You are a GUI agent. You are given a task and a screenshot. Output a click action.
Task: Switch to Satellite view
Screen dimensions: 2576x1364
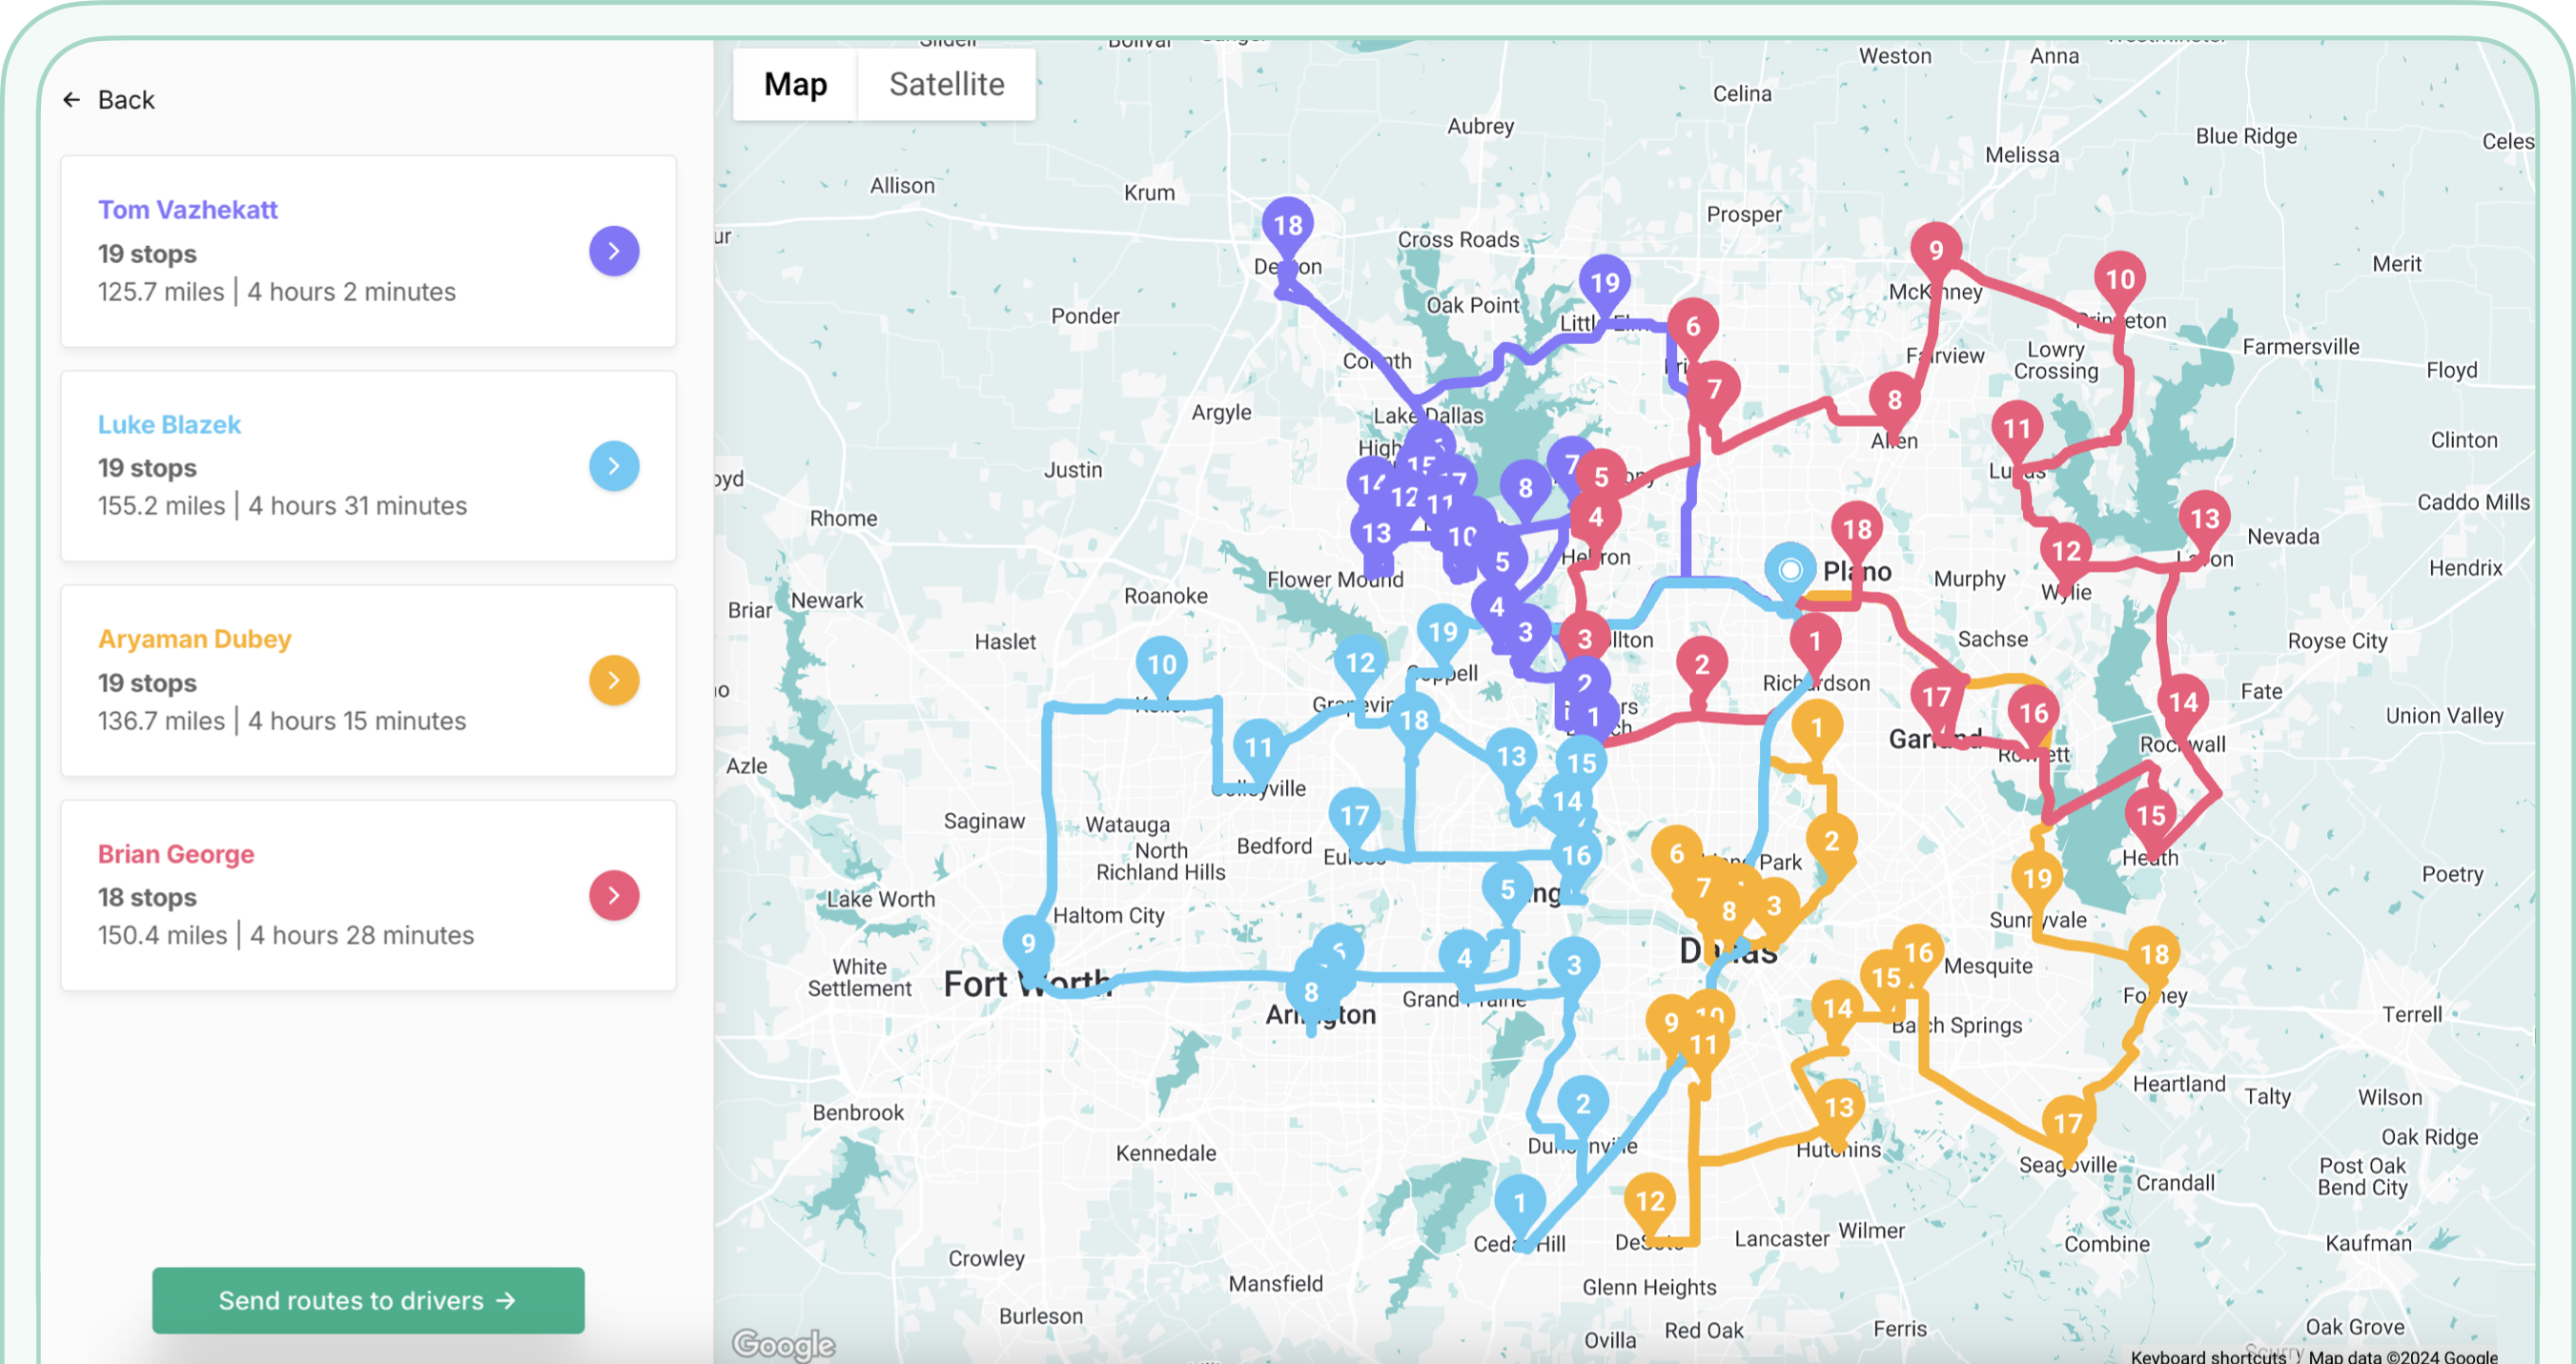(946, 84)
